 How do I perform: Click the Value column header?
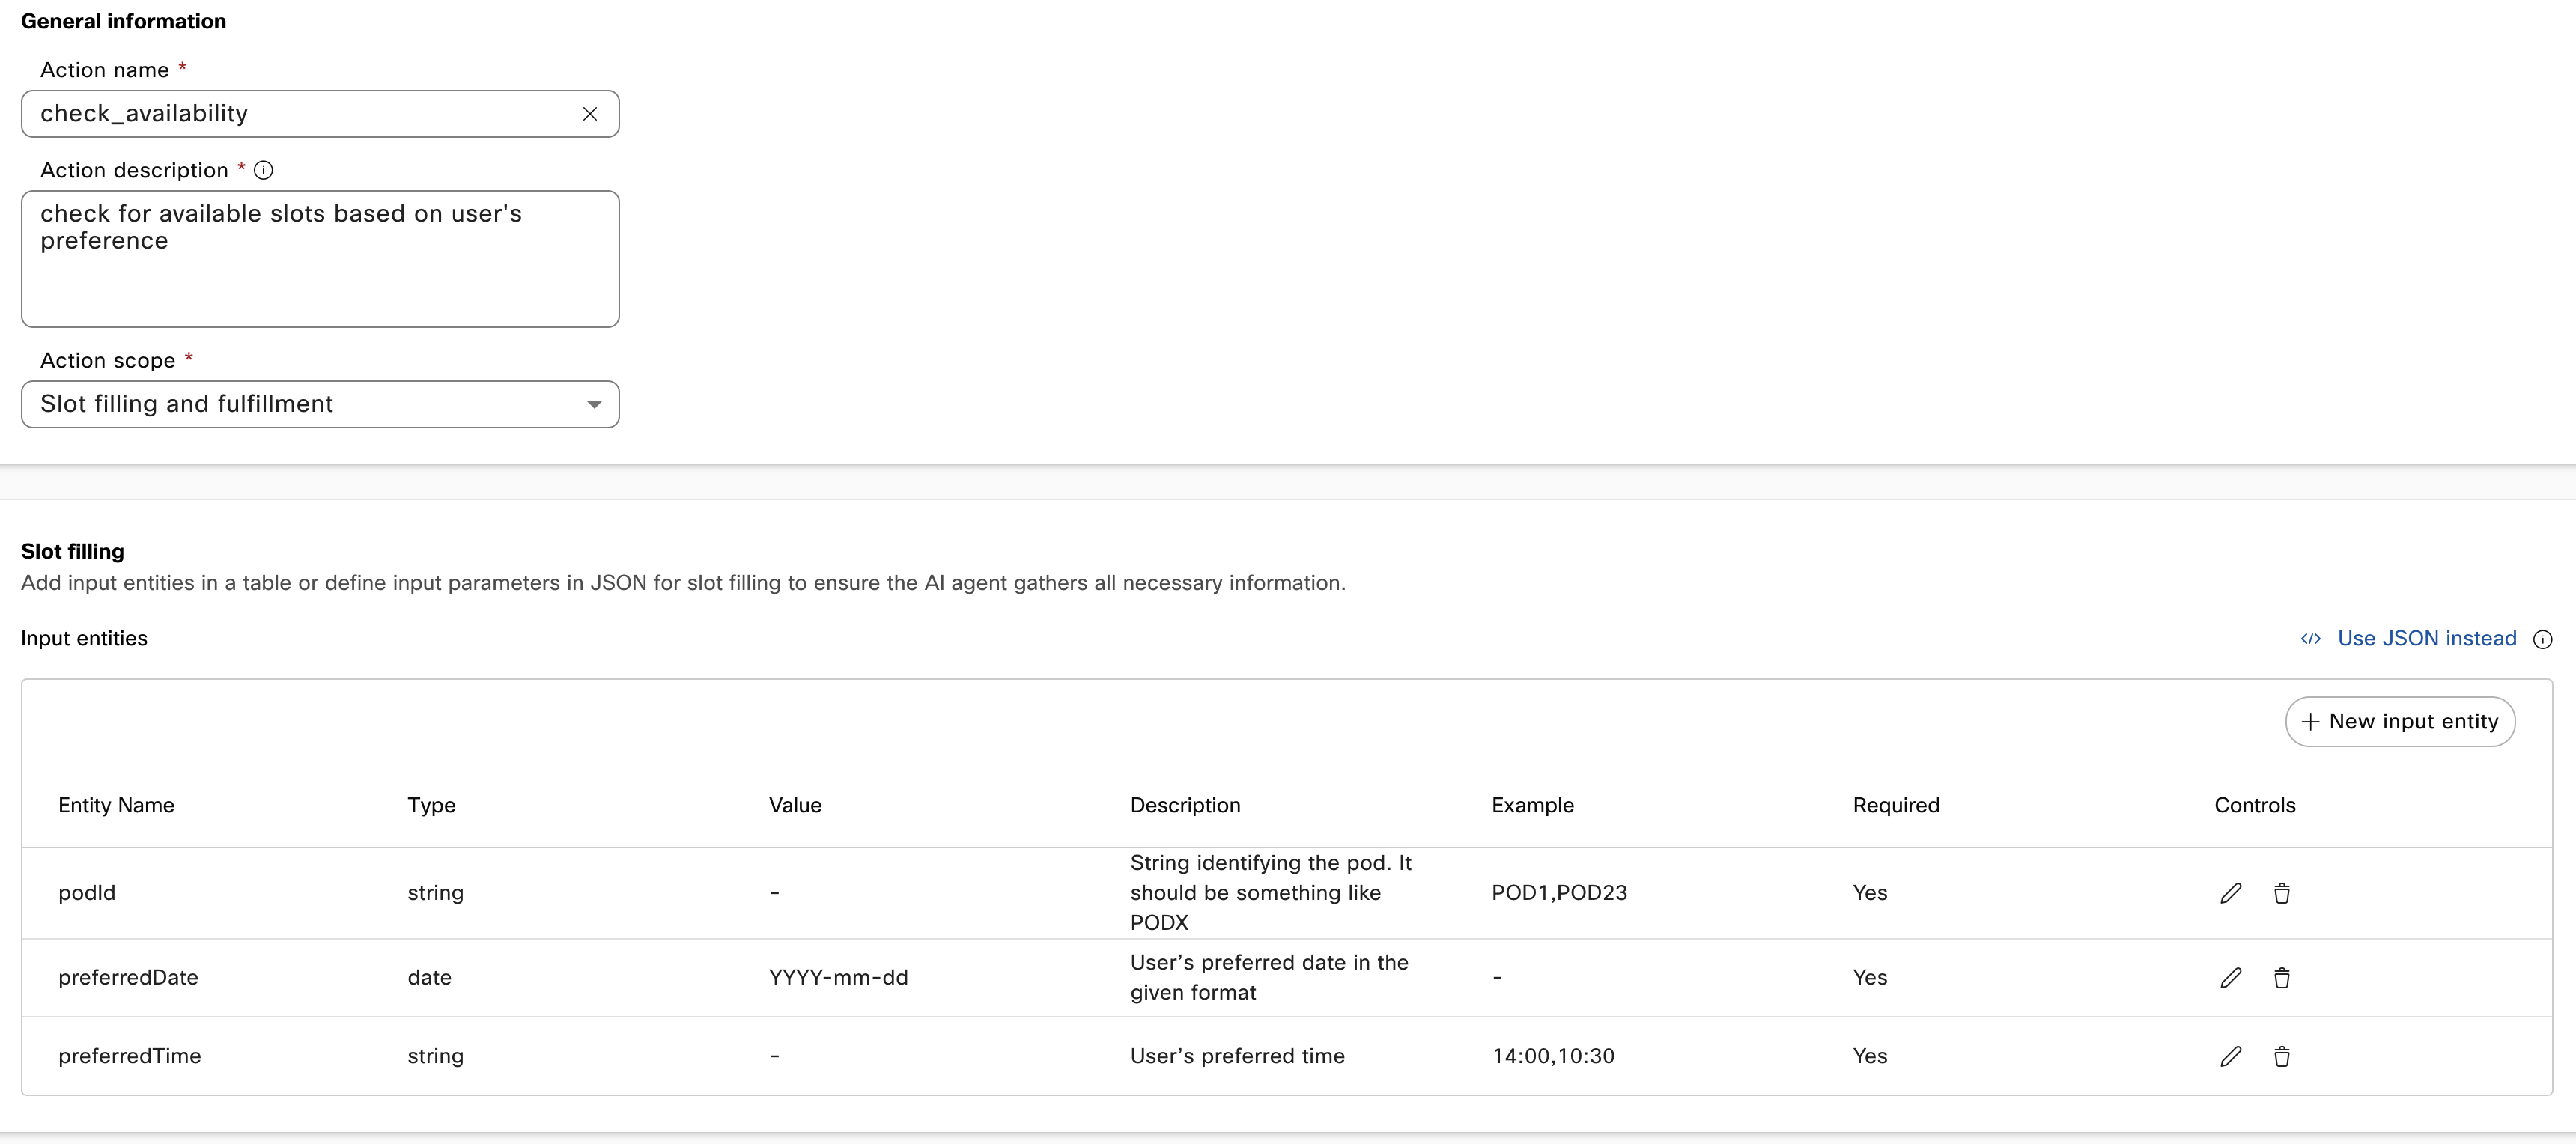pyautogui.click(x=795, y=806)
